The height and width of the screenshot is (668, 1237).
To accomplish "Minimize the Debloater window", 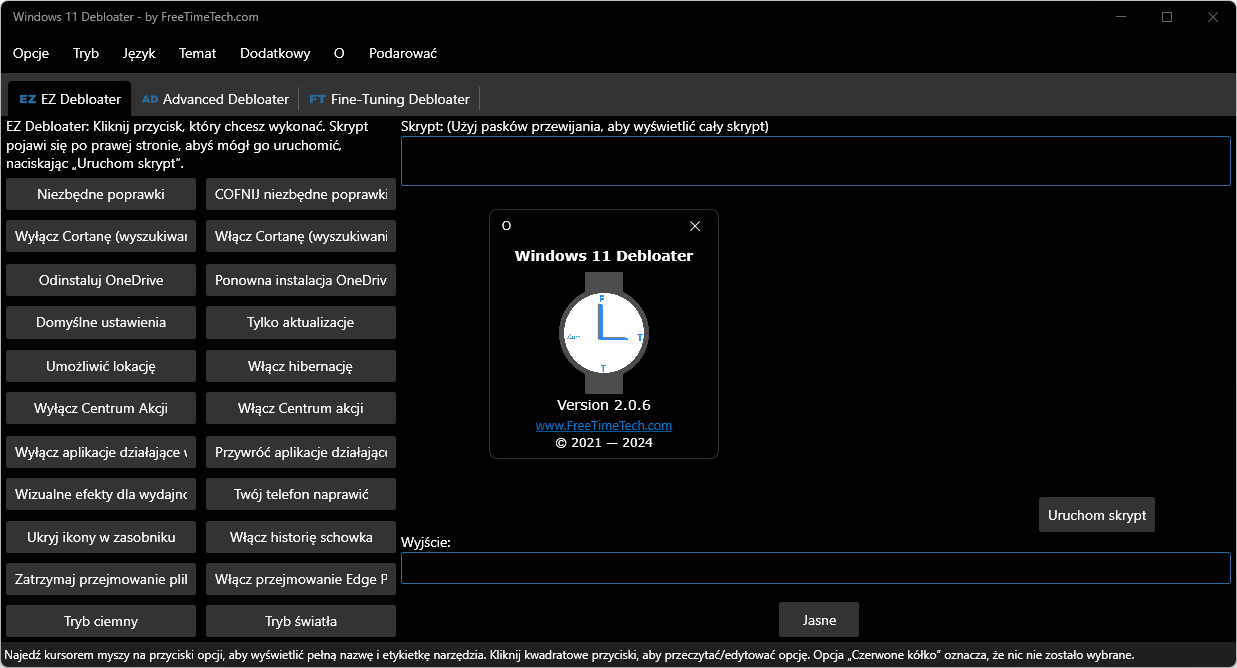I will [x=1121, y=17].
